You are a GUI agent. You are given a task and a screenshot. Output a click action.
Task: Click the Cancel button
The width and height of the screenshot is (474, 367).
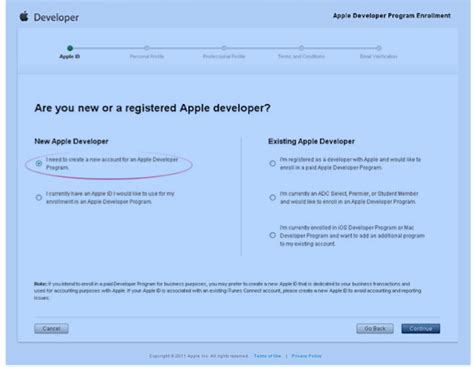click(51, 329)
